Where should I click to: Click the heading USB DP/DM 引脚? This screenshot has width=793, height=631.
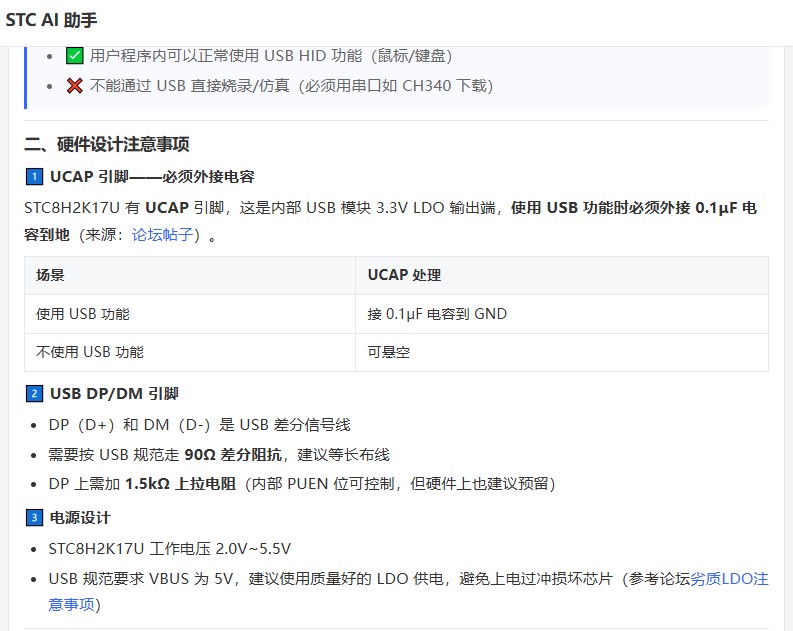click(114, 393)
